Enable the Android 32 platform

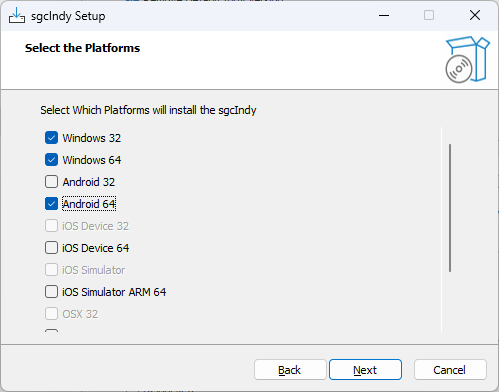pos(51,182)
